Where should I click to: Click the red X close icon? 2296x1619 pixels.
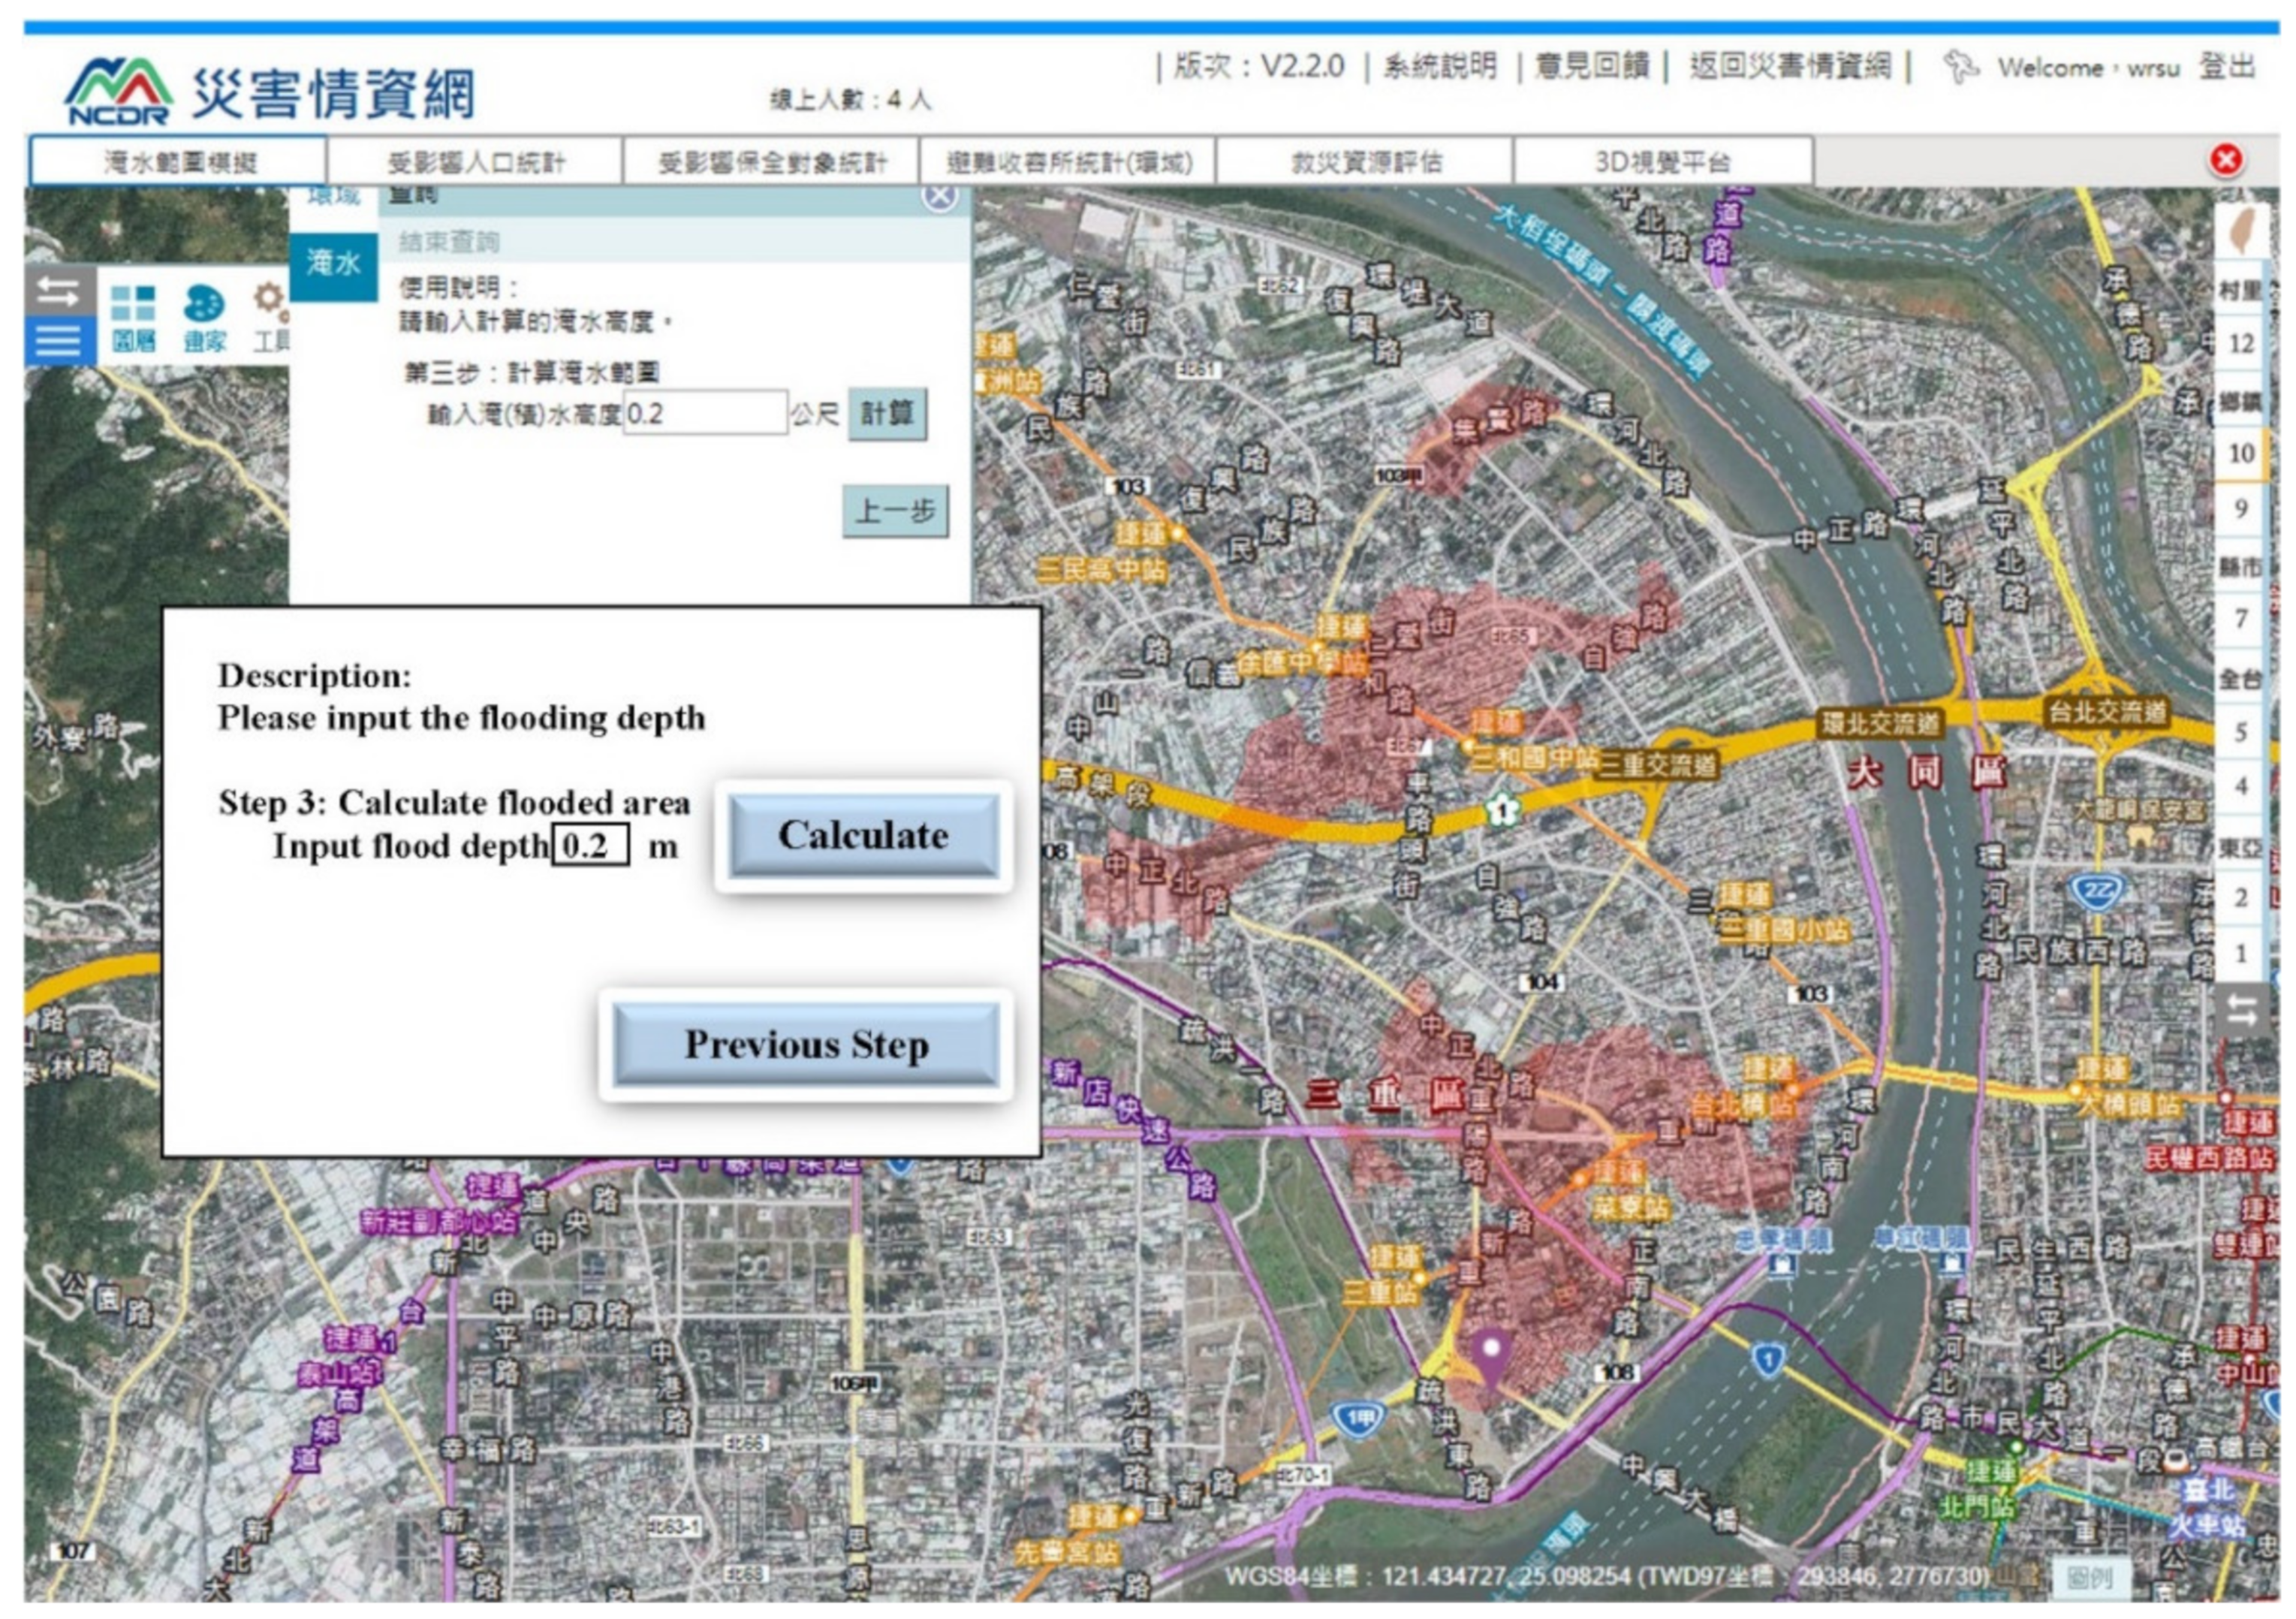[2226, 160]
